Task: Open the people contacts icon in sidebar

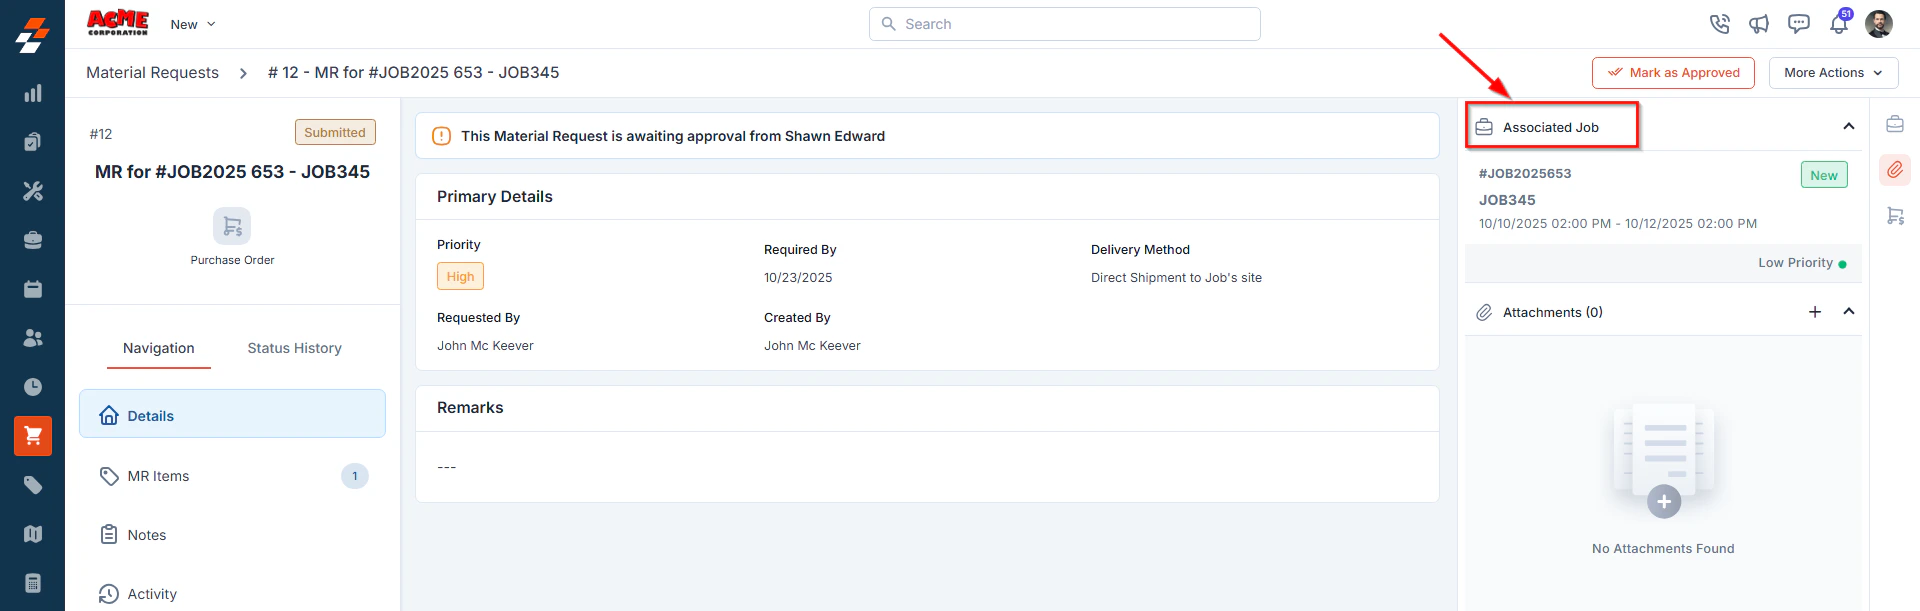Action: (33, 338)
